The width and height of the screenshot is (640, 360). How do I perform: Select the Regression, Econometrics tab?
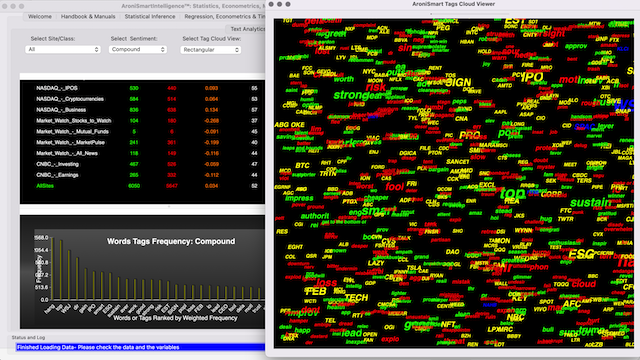224,17
